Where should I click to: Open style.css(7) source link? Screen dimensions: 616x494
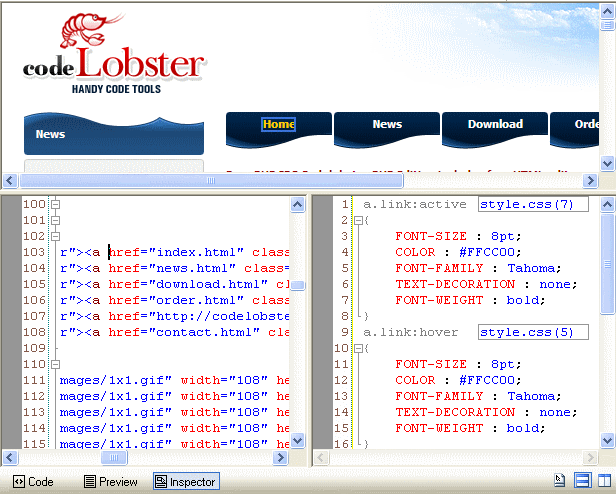(x=533, y=204)
